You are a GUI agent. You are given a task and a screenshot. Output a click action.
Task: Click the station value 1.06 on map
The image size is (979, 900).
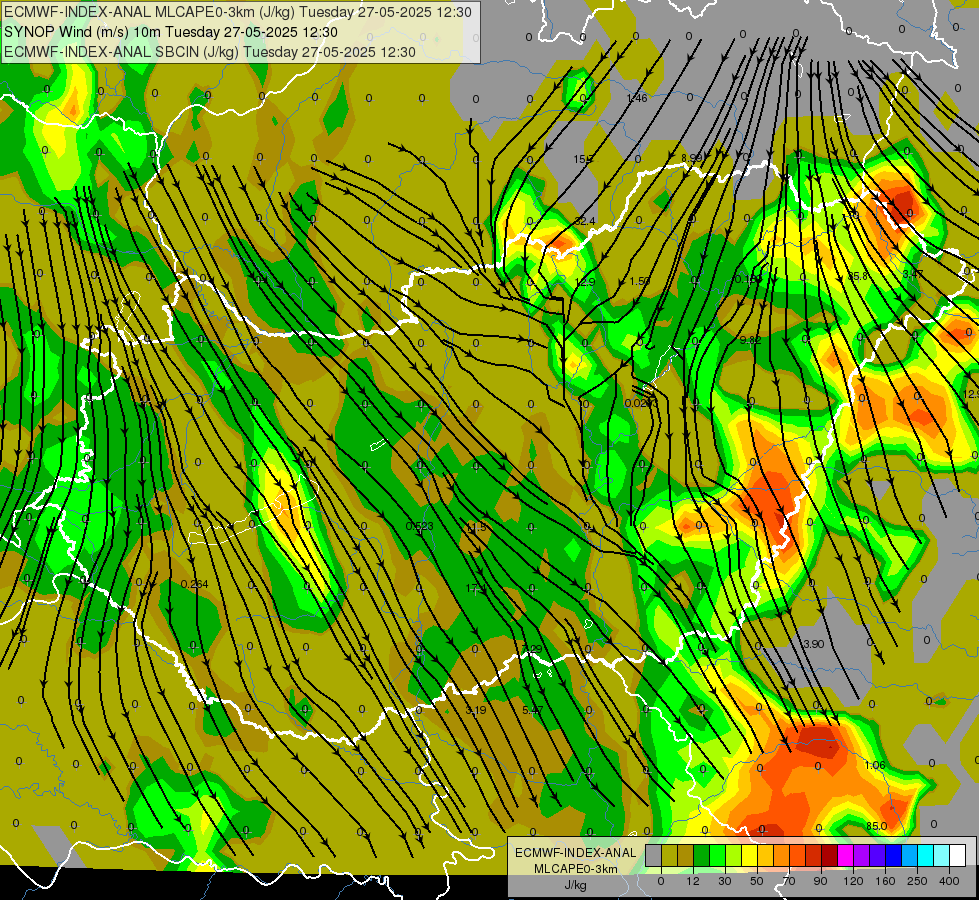pos(875,766)
